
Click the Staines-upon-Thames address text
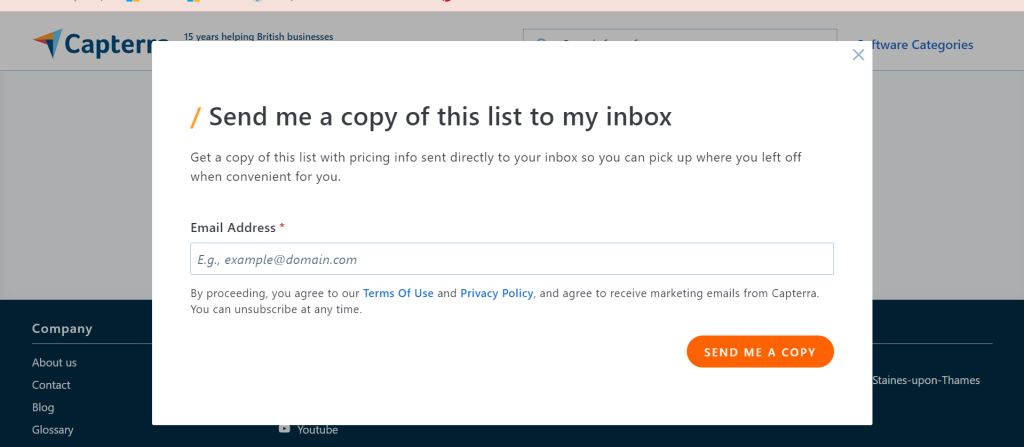(x=926, y=380)
